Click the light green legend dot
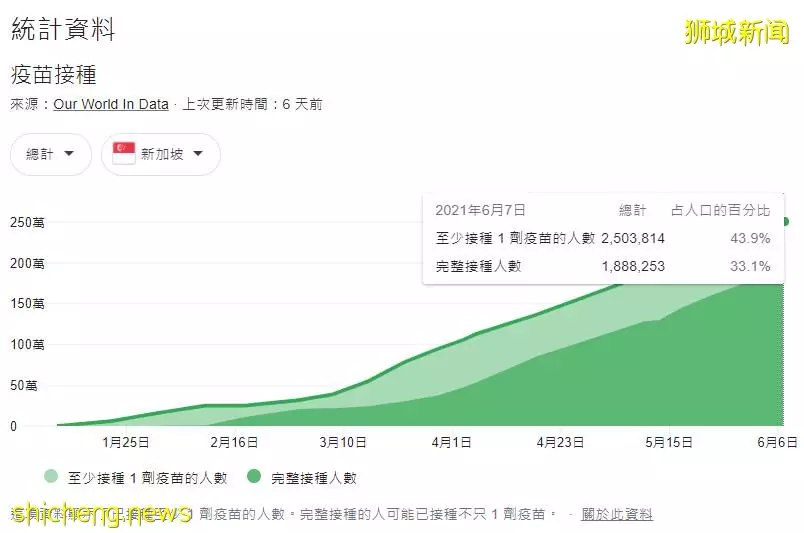The height and width of the screenshot is (533, 804). click(x=51, y=477)
